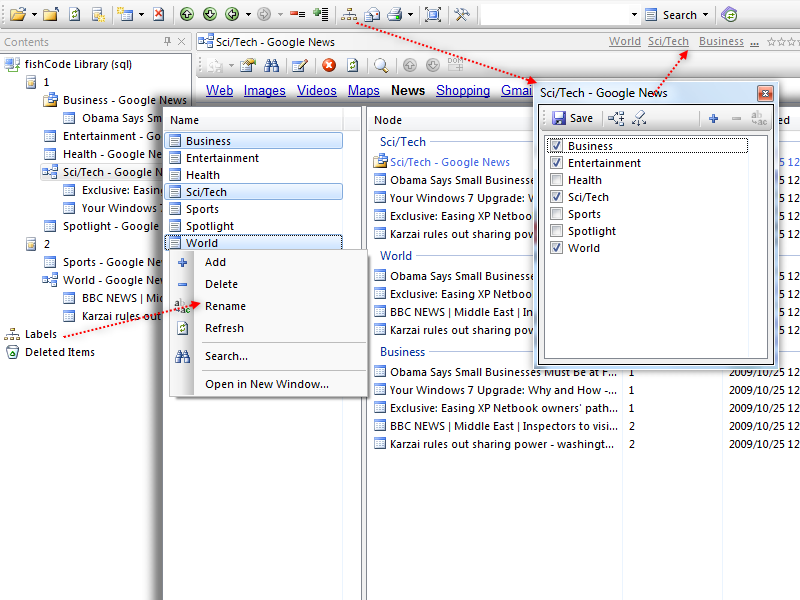Open the labels hierarchy toolbar icon

pos(349,15)
